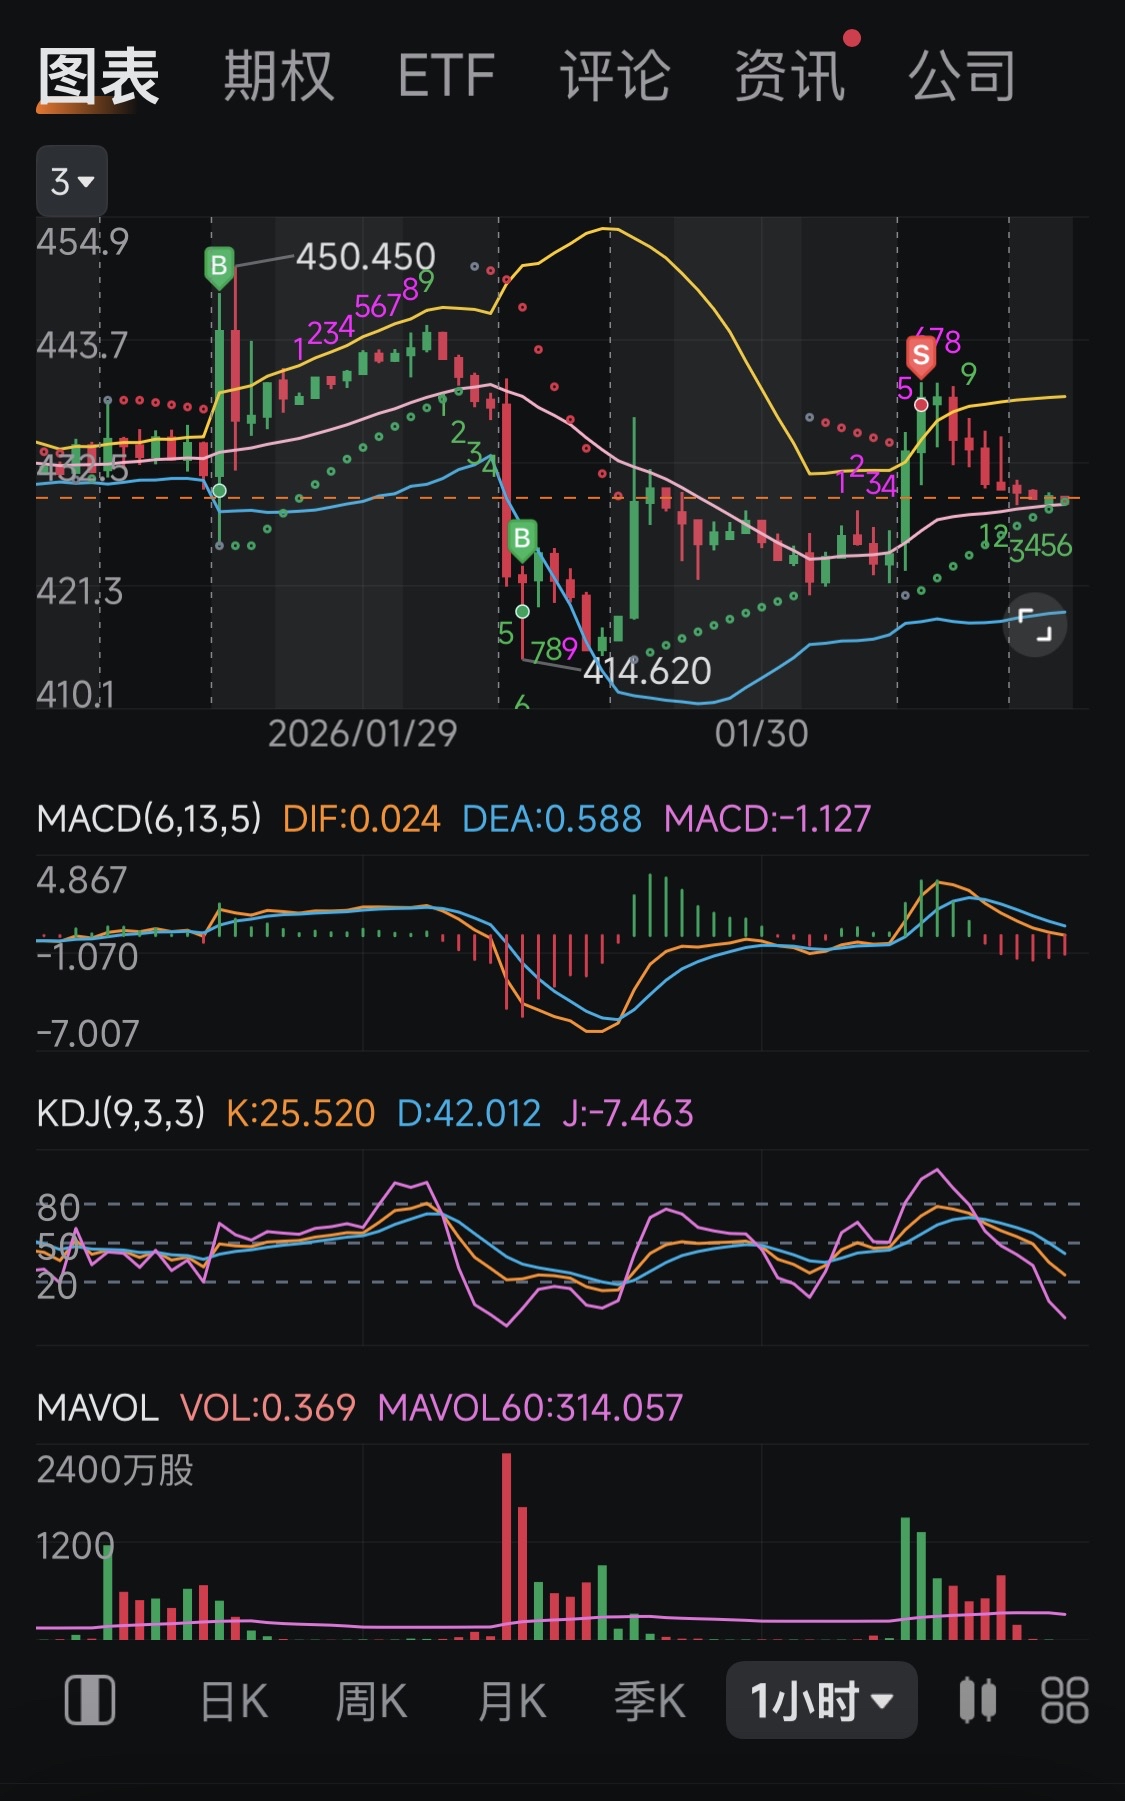1125x1801 pixels.
Task: Expand the chart to fullscreen
Action: (1035, 627)
